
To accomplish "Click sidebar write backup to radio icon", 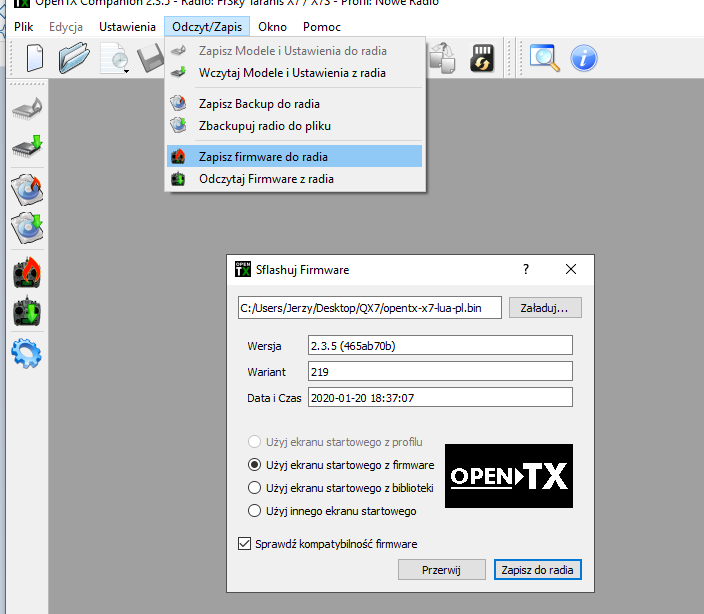I will [27, 189].
